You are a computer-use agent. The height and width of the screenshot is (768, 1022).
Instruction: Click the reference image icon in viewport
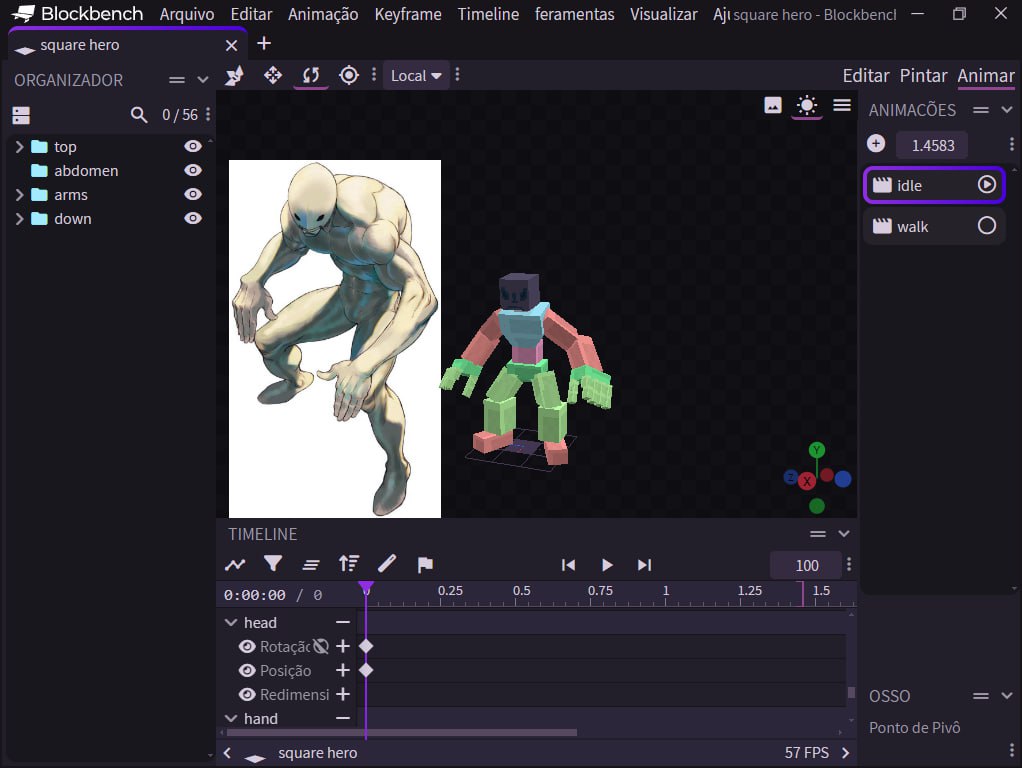772,105
